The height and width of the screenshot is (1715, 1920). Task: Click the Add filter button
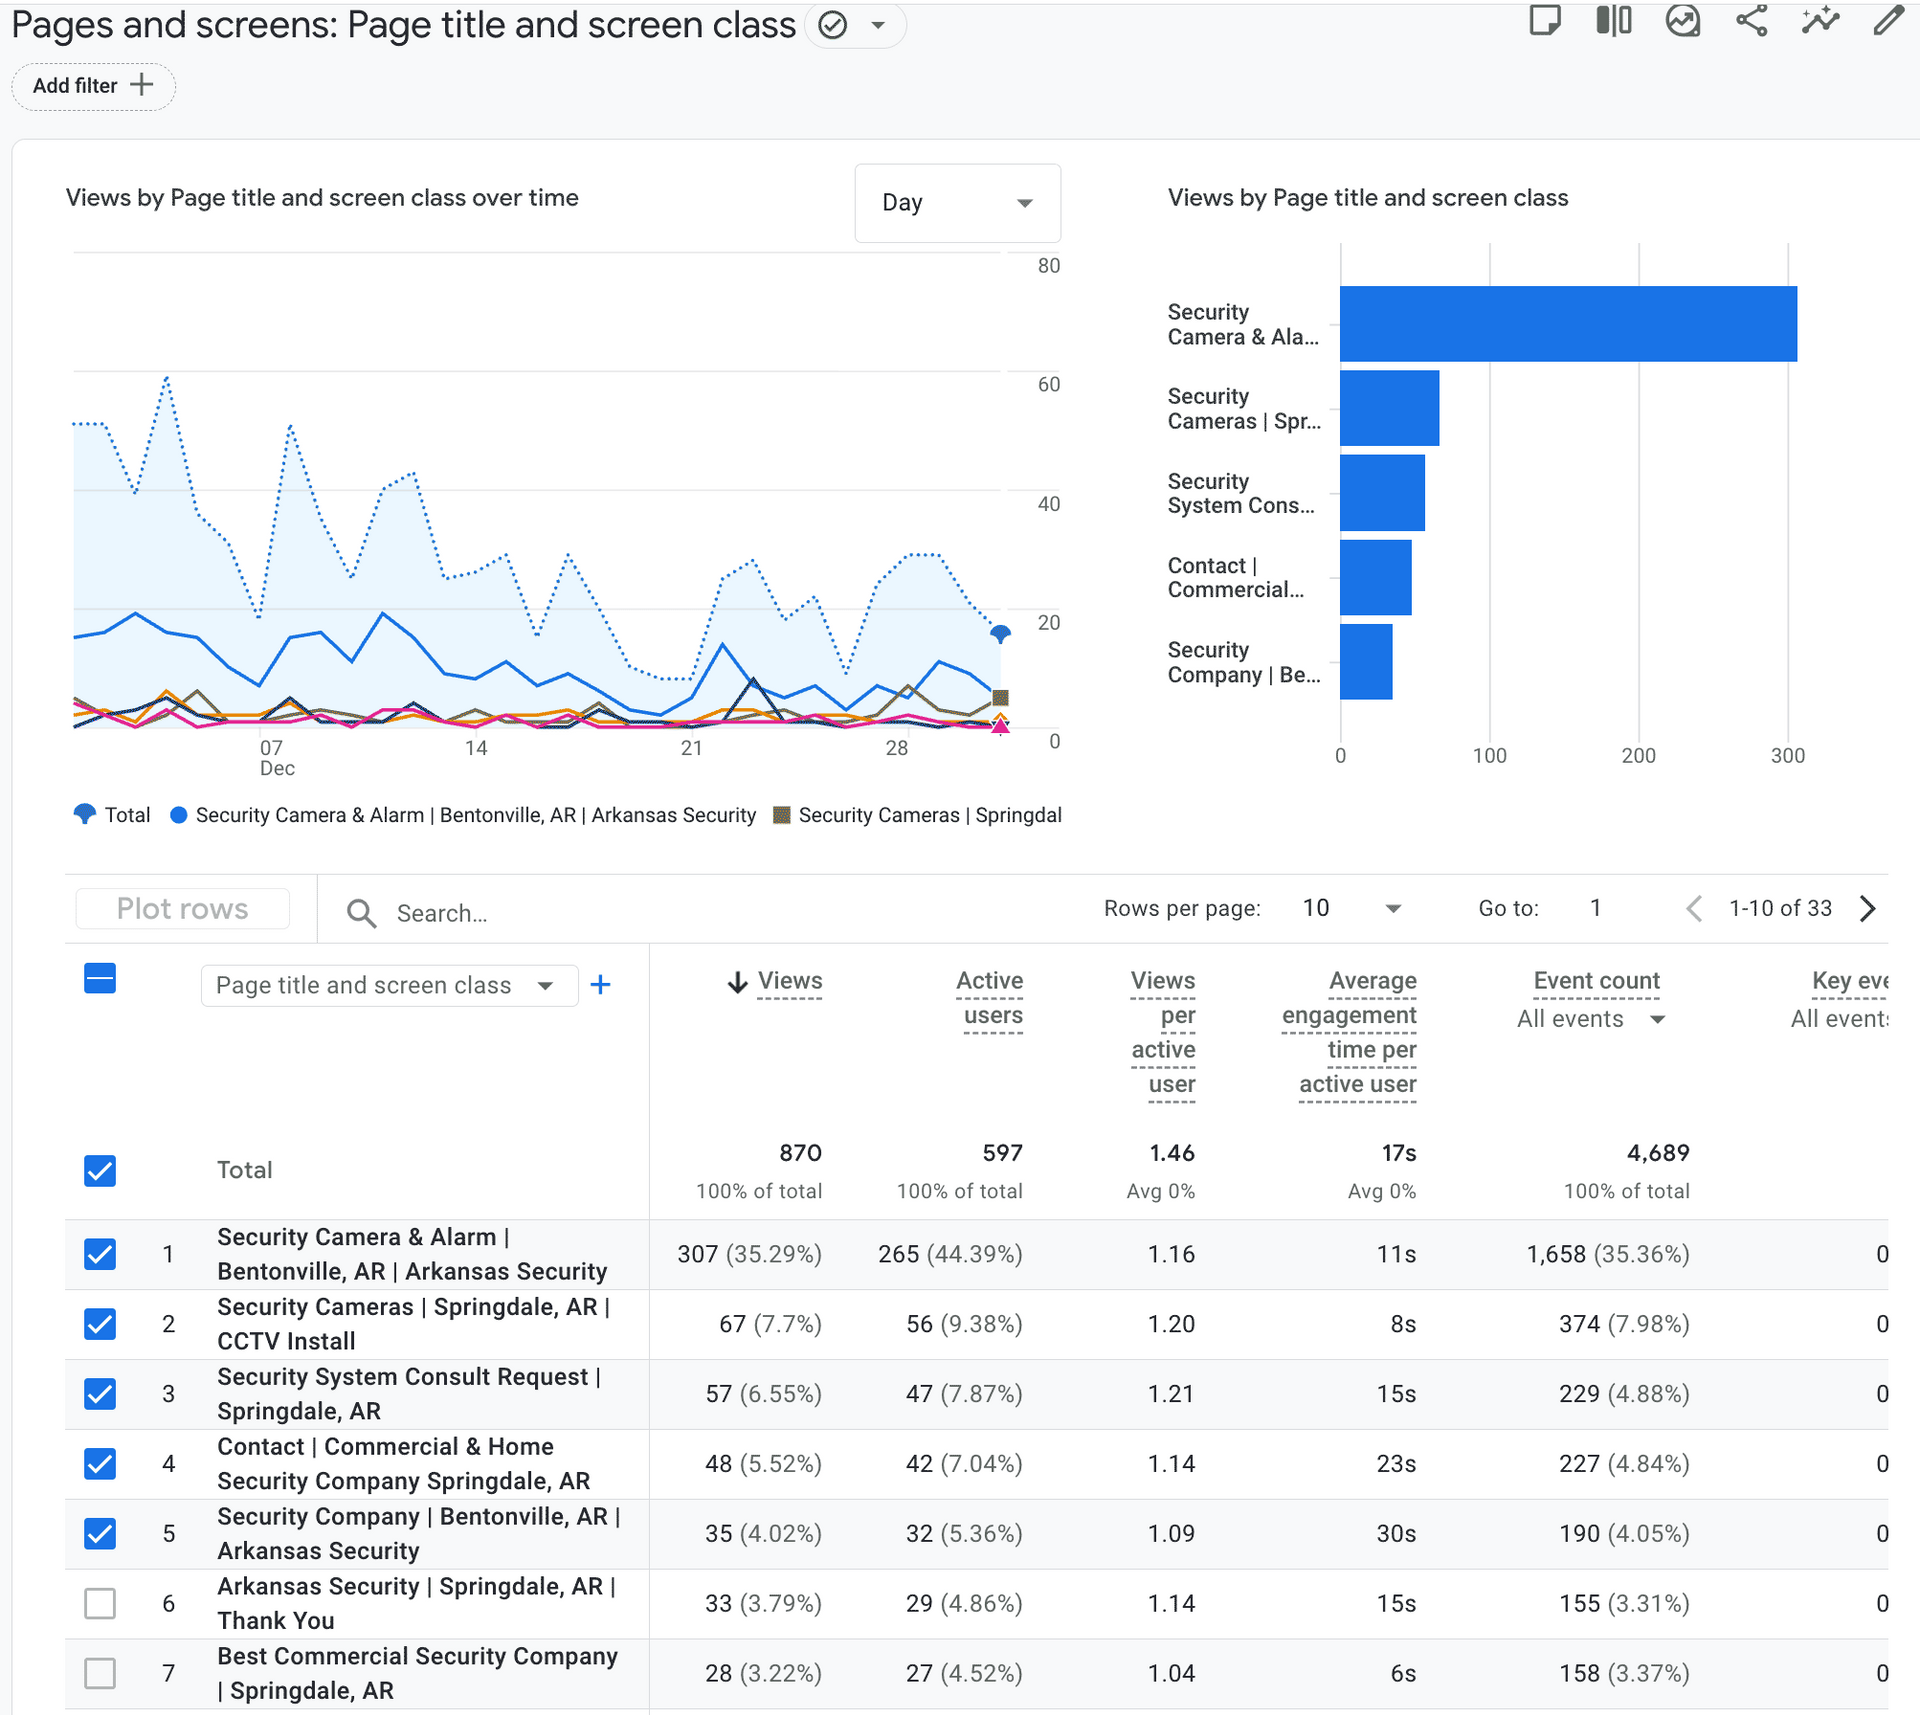93,86
